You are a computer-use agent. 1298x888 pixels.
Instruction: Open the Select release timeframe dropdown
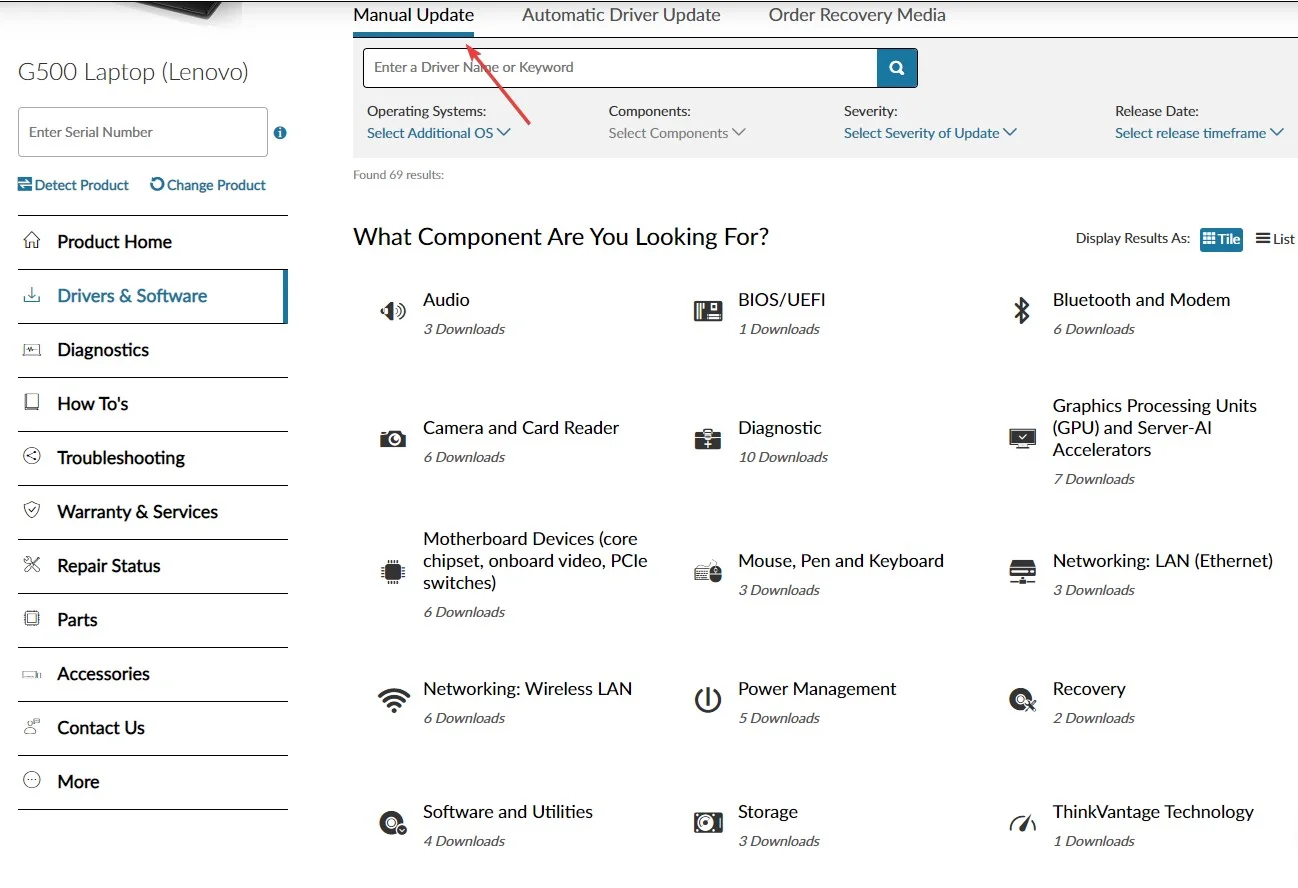[x=1199, y=133]
